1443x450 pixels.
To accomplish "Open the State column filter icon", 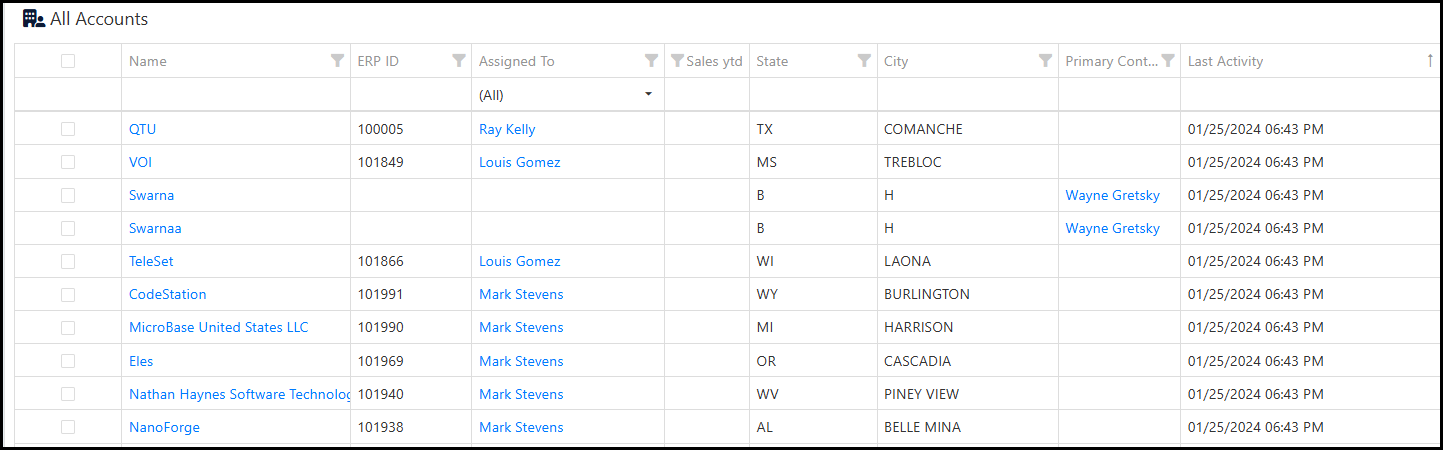I will 864,61.
